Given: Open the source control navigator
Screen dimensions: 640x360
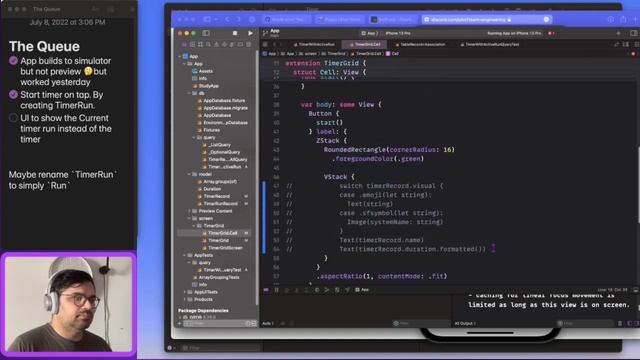Looking at the screenshot, I should click(192, 44).
